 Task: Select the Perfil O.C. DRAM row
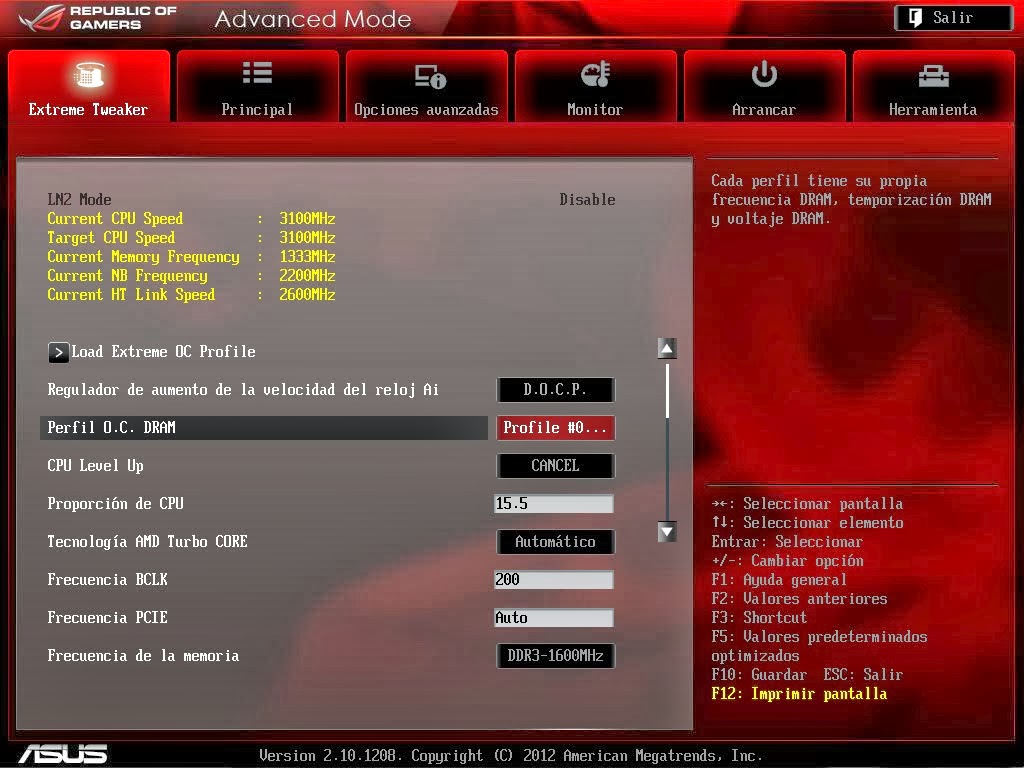[x=264, y=428]
